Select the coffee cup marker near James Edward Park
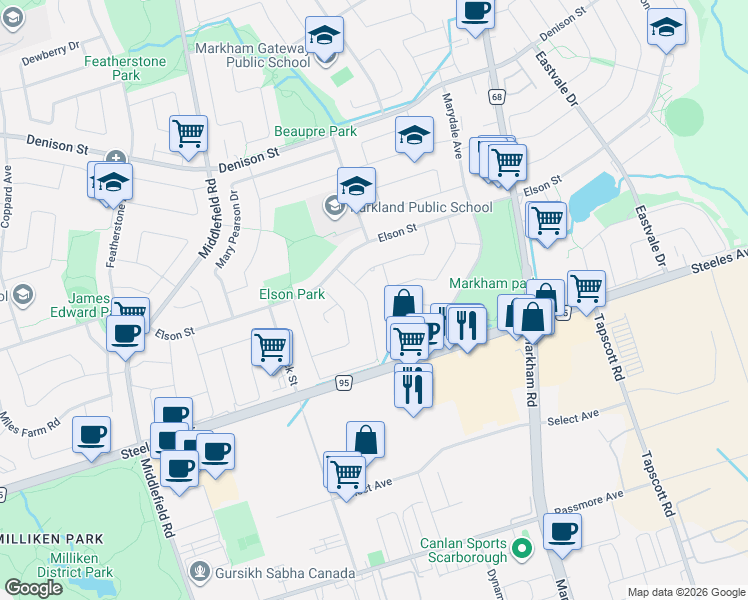Viewport: 748px width, 600px height. pyautogui.click(x=125, y=334)
